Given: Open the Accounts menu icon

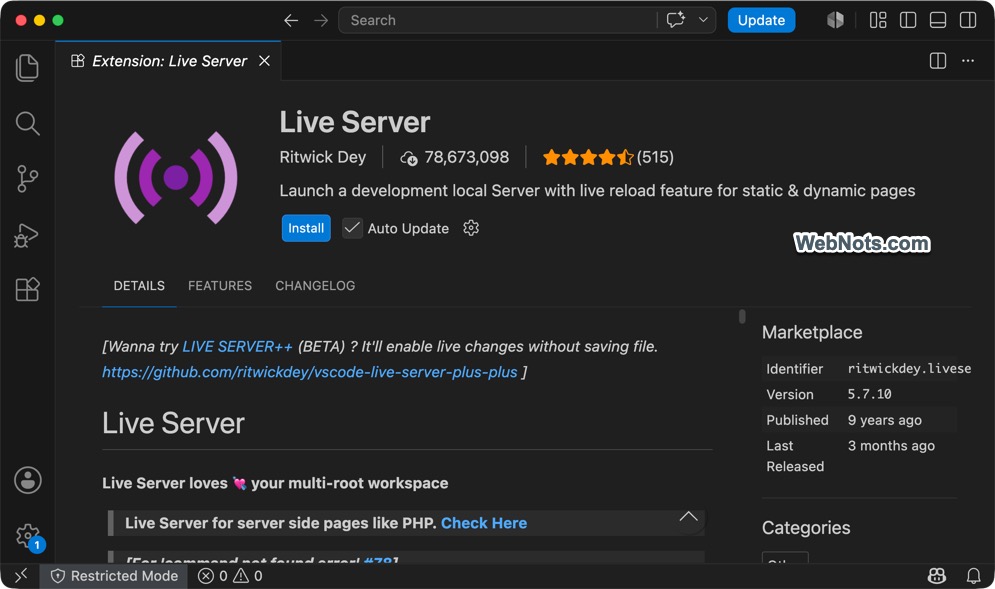Looking at the screenshot, I should click(28, 480).
